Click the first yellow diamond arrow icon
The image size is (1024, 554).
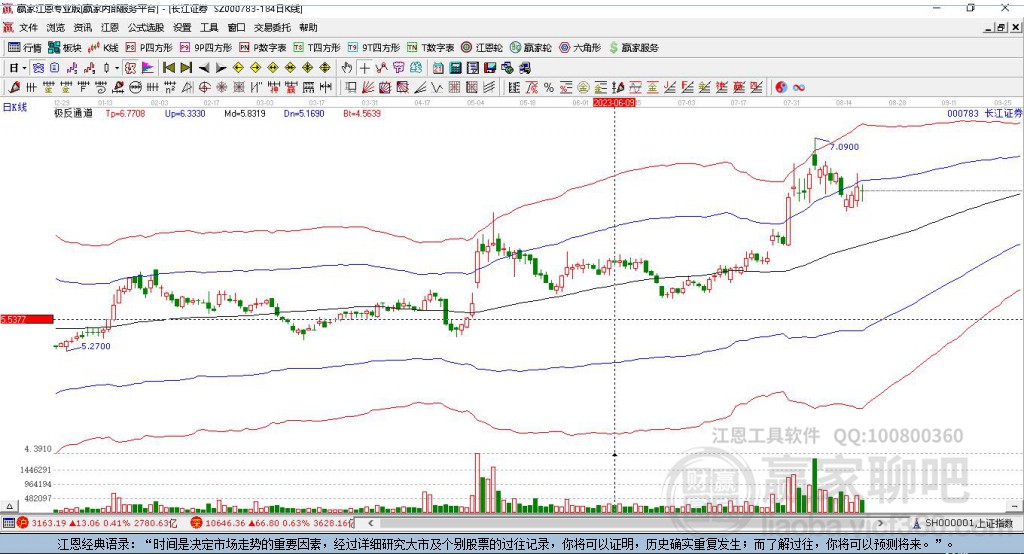(238, 68)
